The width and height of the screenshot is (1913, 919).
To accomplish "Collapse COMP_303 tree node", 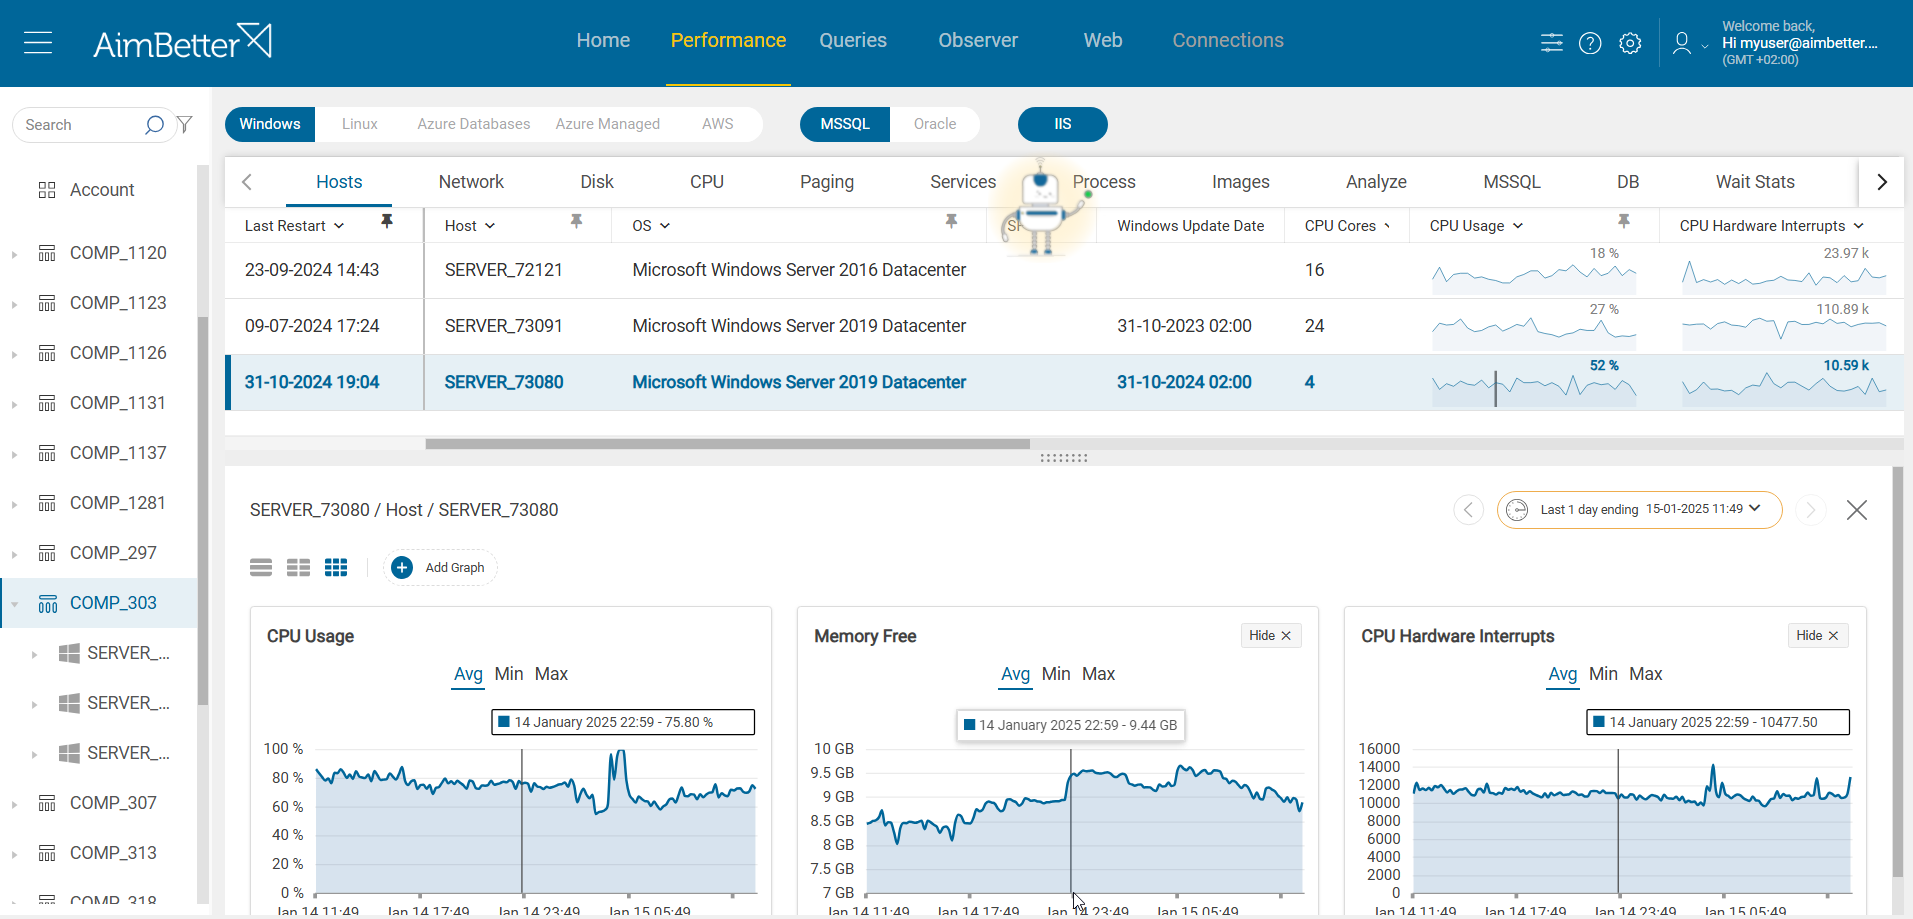I will [14, 604].
